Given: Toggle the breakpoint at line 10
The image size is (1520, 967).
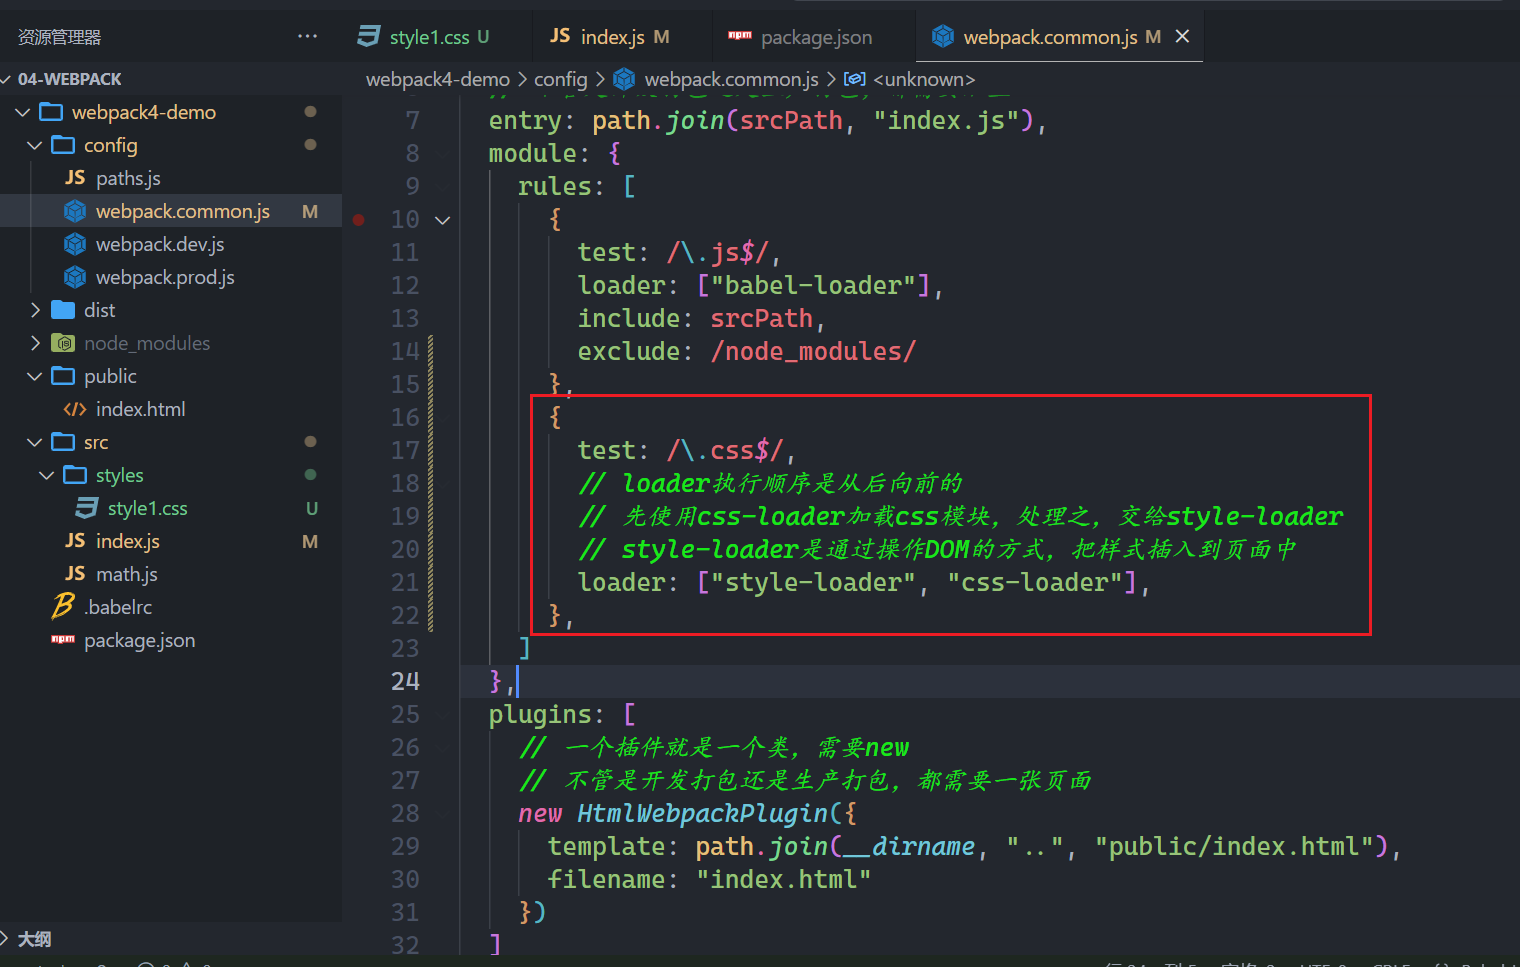Looking at the screenshot, I should pos(359,220).
